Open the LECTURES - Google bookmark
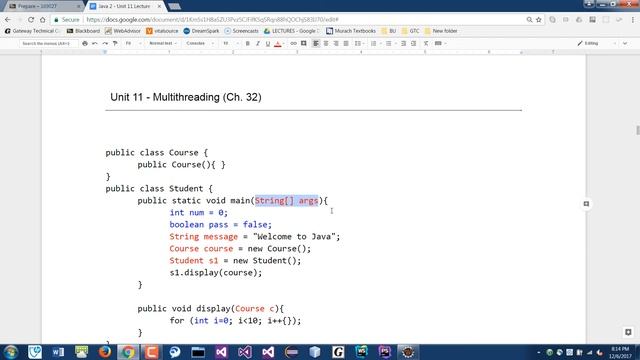Viewport: 640px width, 360px height. [x=292, y=31]
